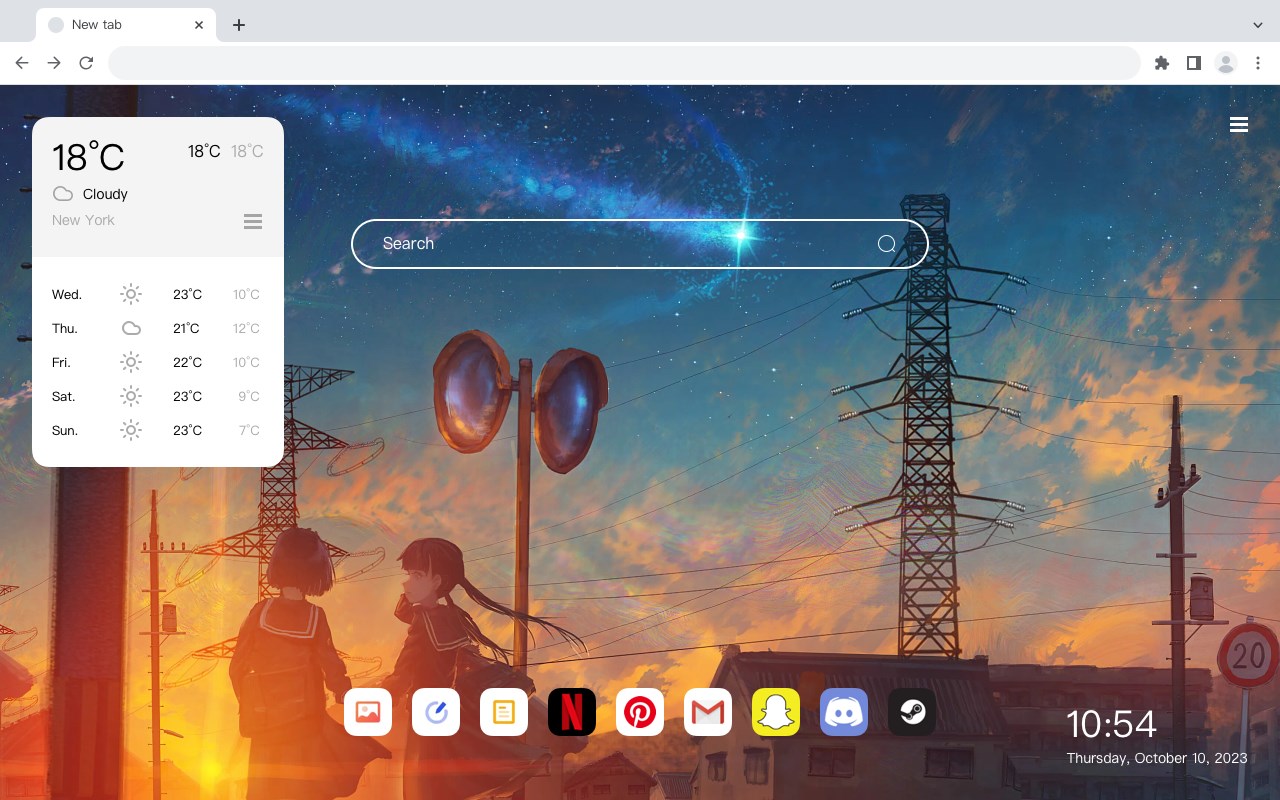Open the blue task-check shortcut icon
The height and width of the screenshot is (800, 1280).
point(436,712)
